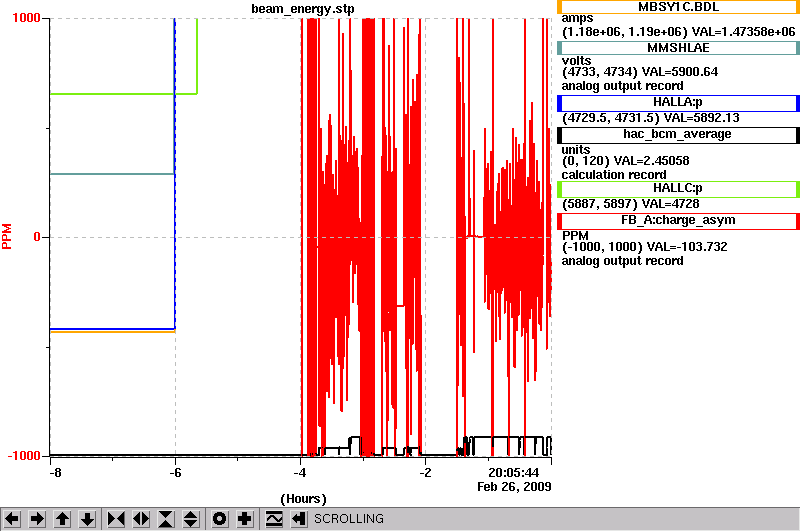This screenshot has height=531, width=800.
Task: Click the Feb 26, 2009 date label
Action: pyautogui.click(x=514, y=487)
